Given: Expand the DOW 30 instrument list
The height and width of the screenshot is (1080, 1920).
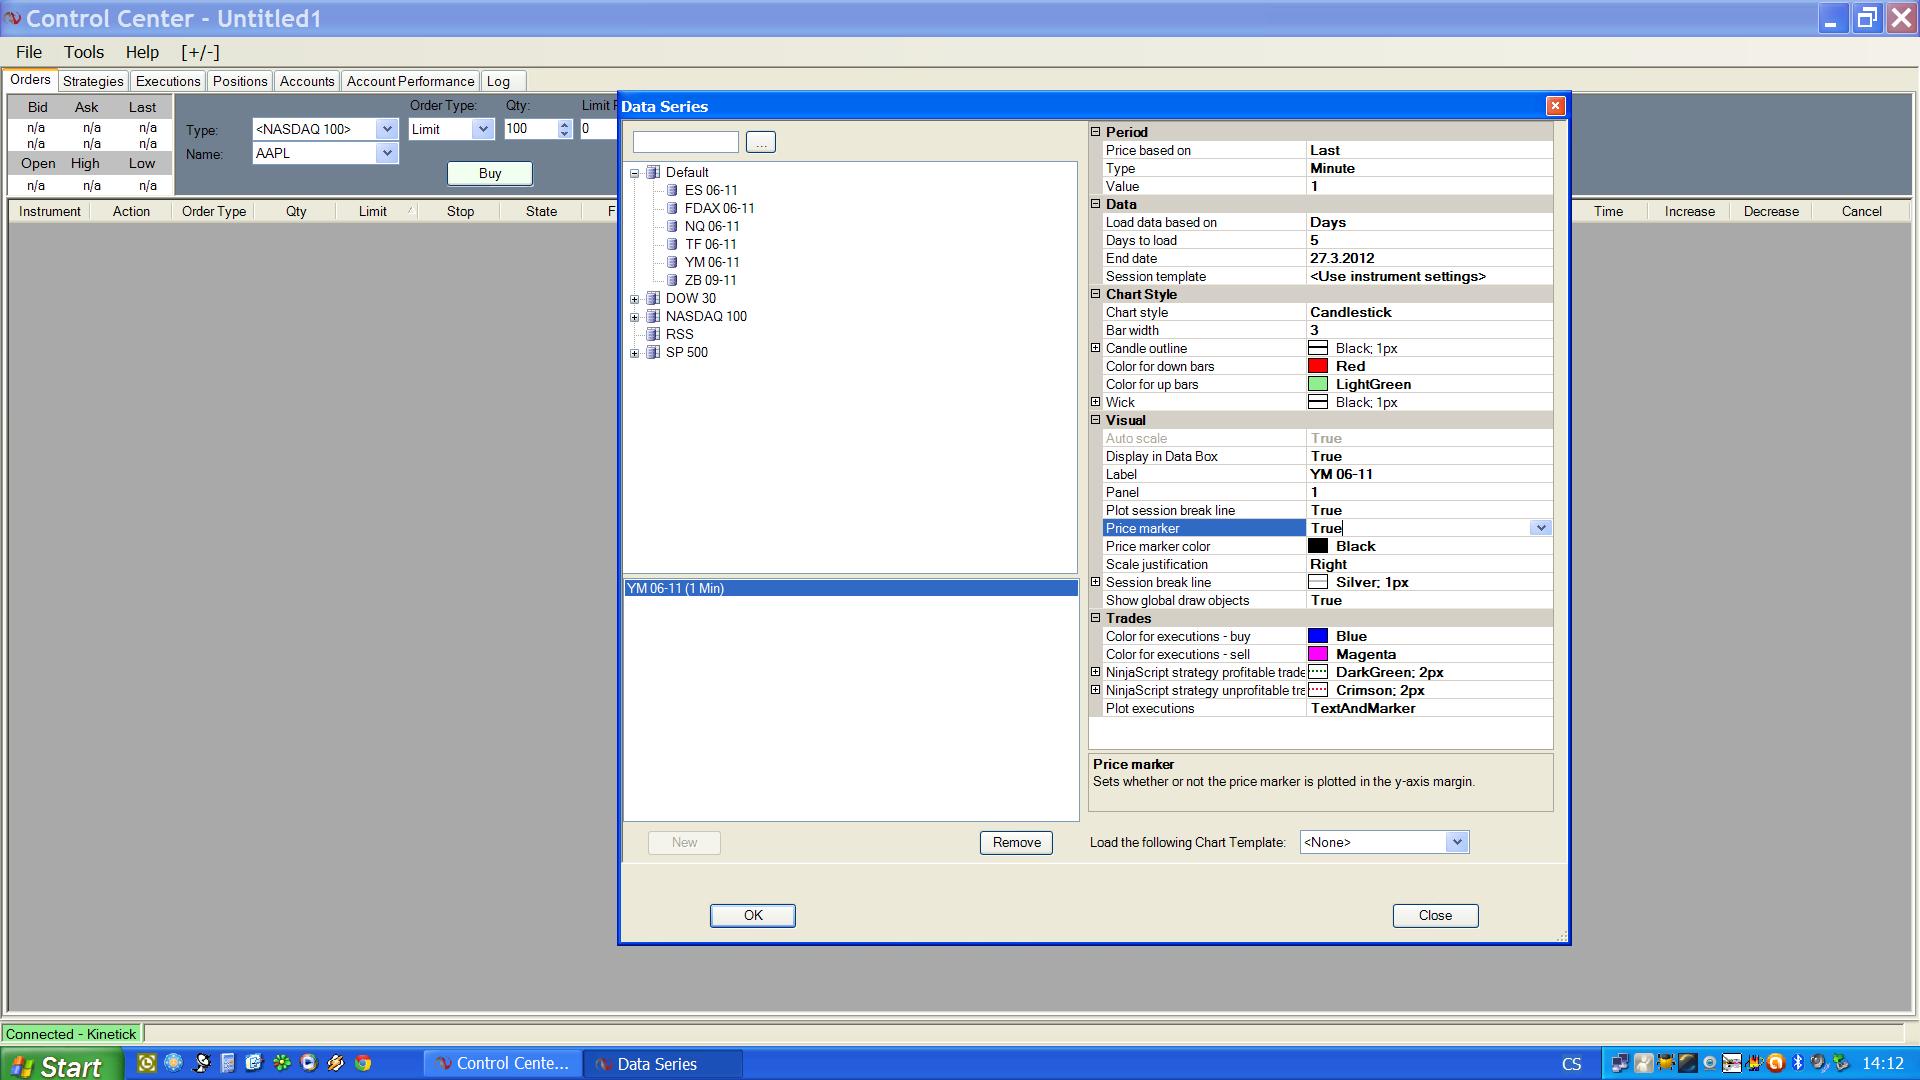Looking at the screenshot, I should tap(634, 298).
